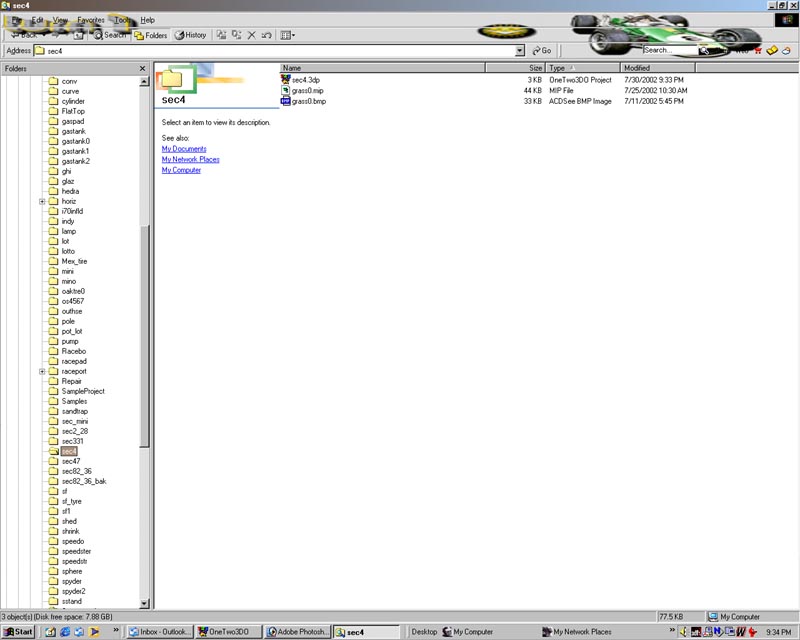
Task: Click the Windows flag logo throbber
Action: point(786,20)
